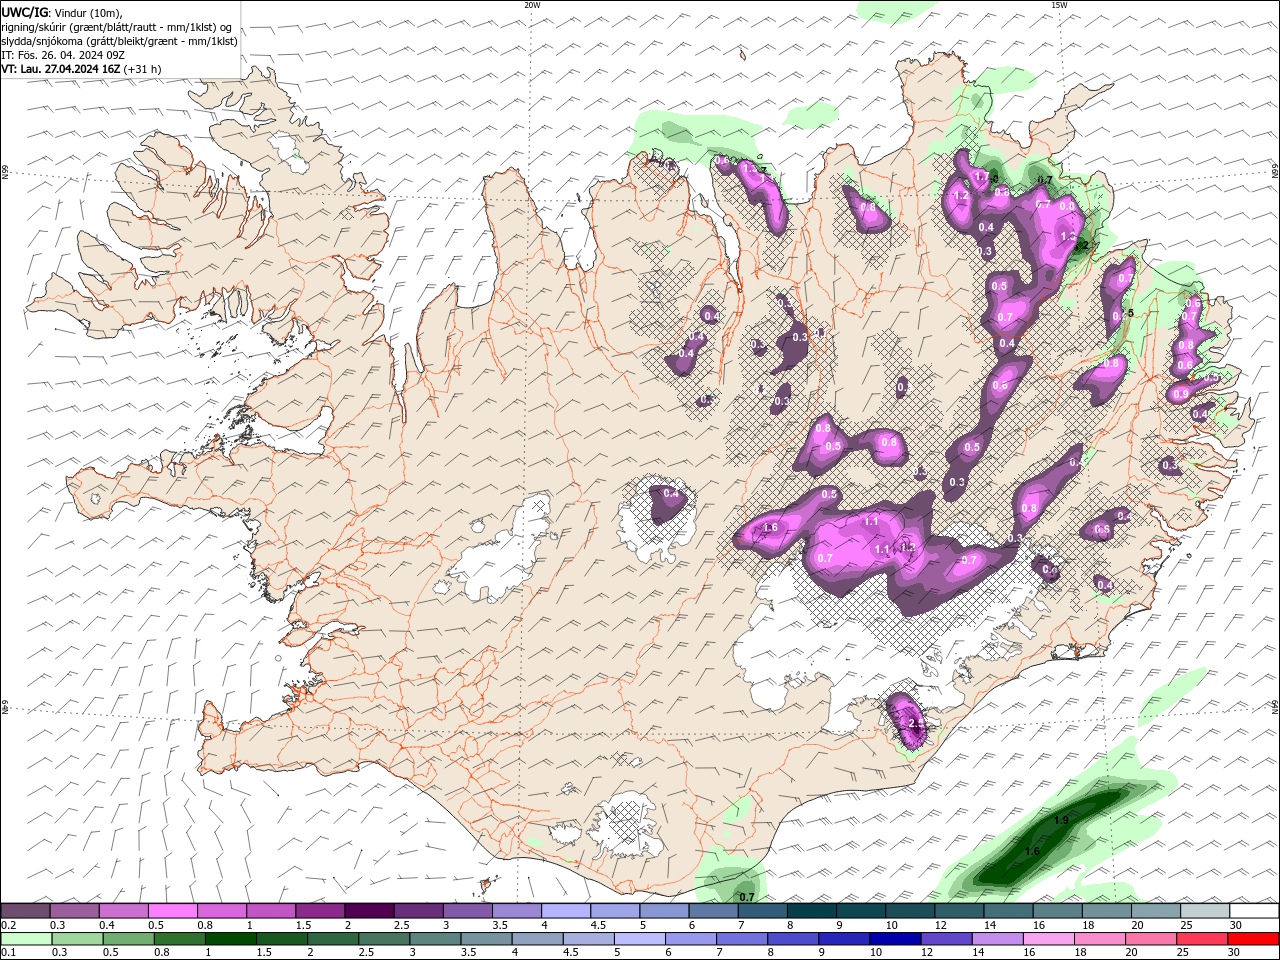Click the 'VT: Lau. 27.04.2024 16Z' valid time
Viewport: 1280px width, 960px height.
point(60,69)
